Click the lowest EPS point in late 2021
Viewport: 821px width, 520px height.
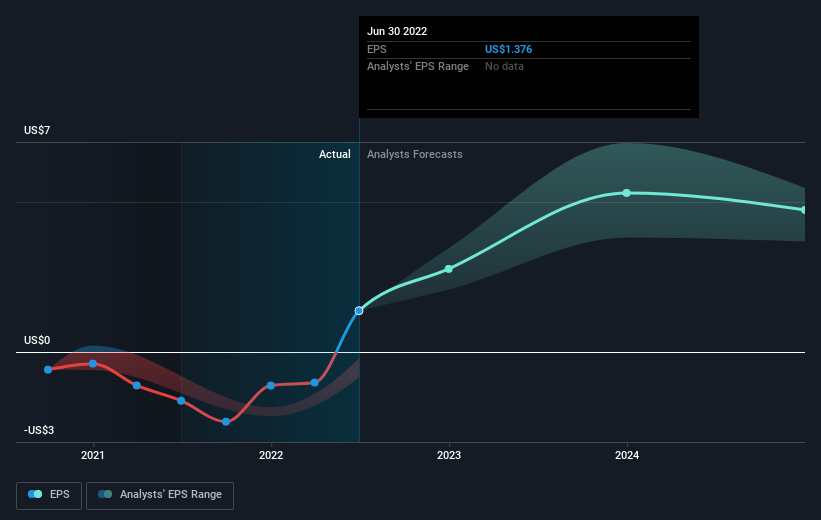pos(226,422)
